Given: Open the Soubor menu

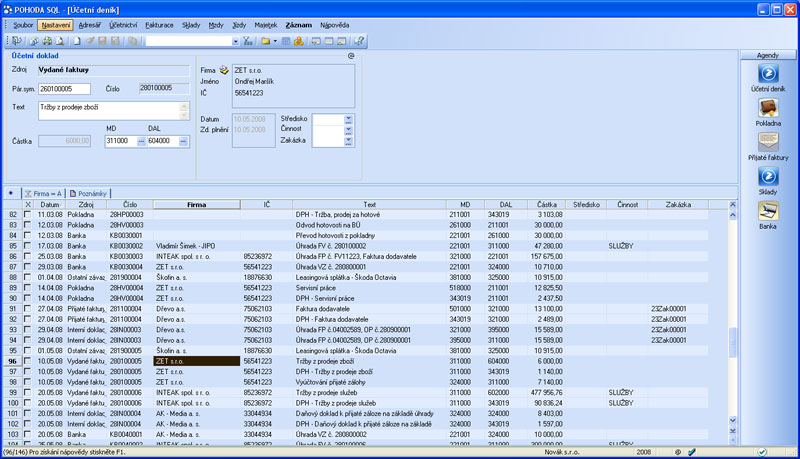Looking at the screenshot, I should (23, 25).
